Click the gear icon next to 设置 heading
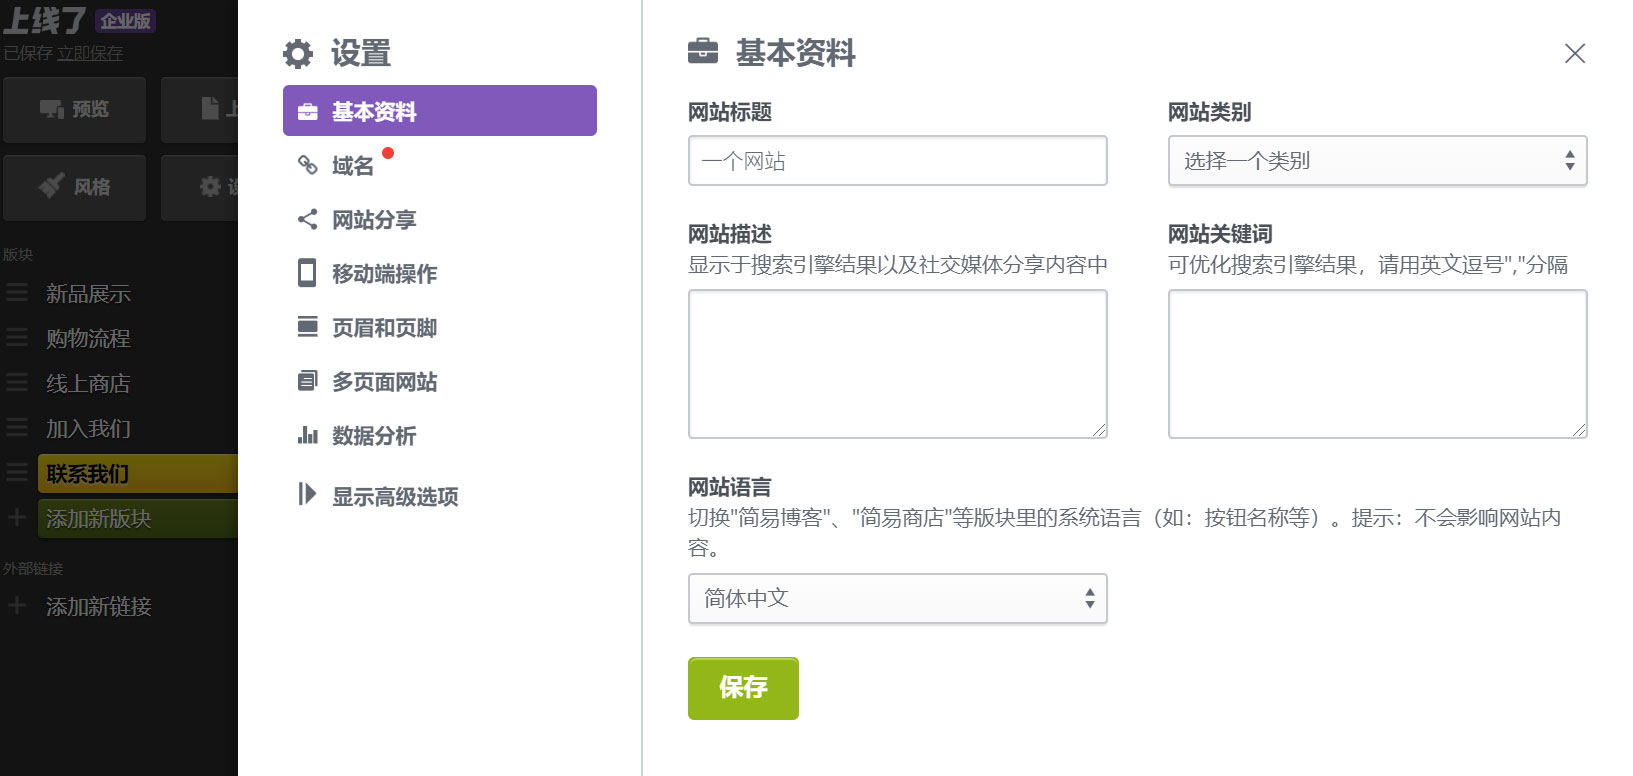This screenshot has height=776, width=1633. pos(298,54)
